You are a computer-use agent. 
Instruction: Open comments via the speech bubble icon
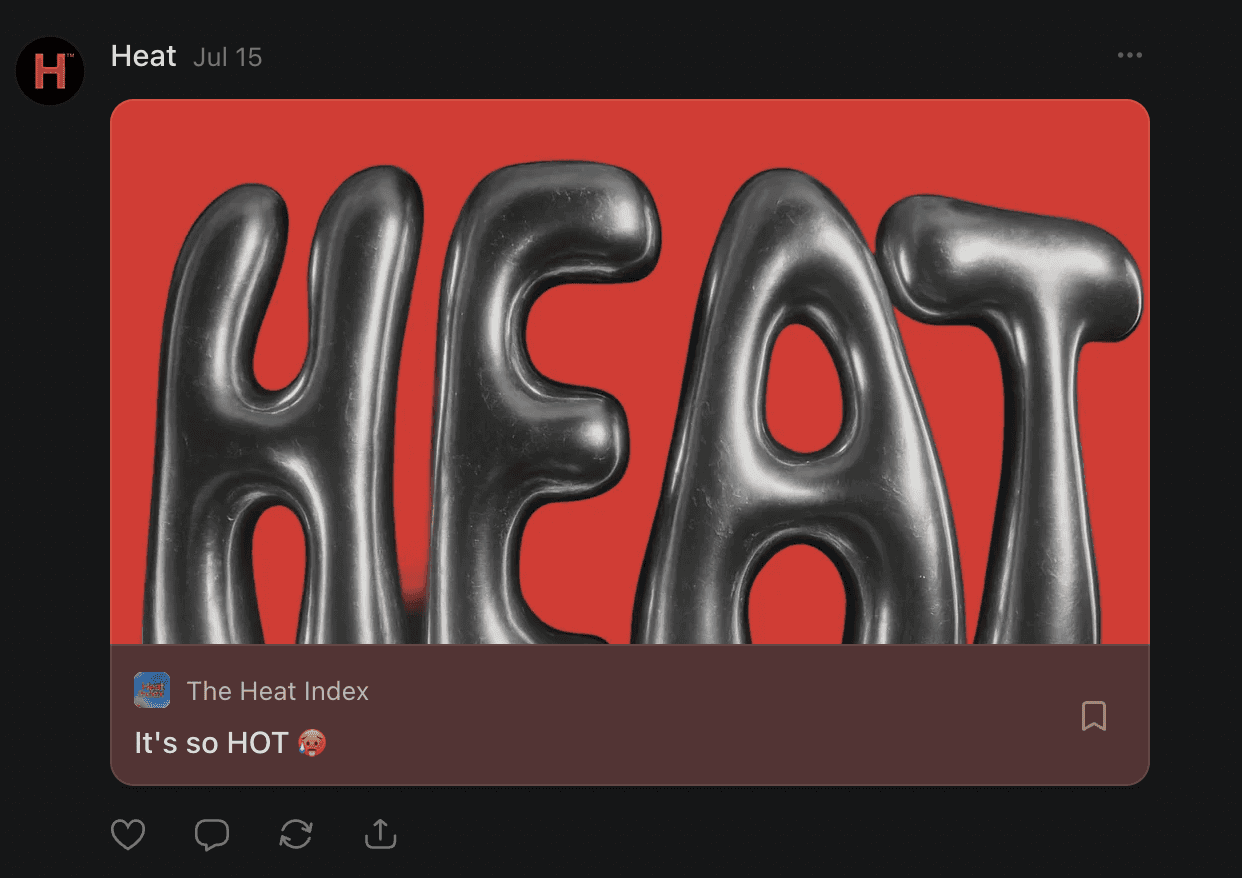(212, 834)
